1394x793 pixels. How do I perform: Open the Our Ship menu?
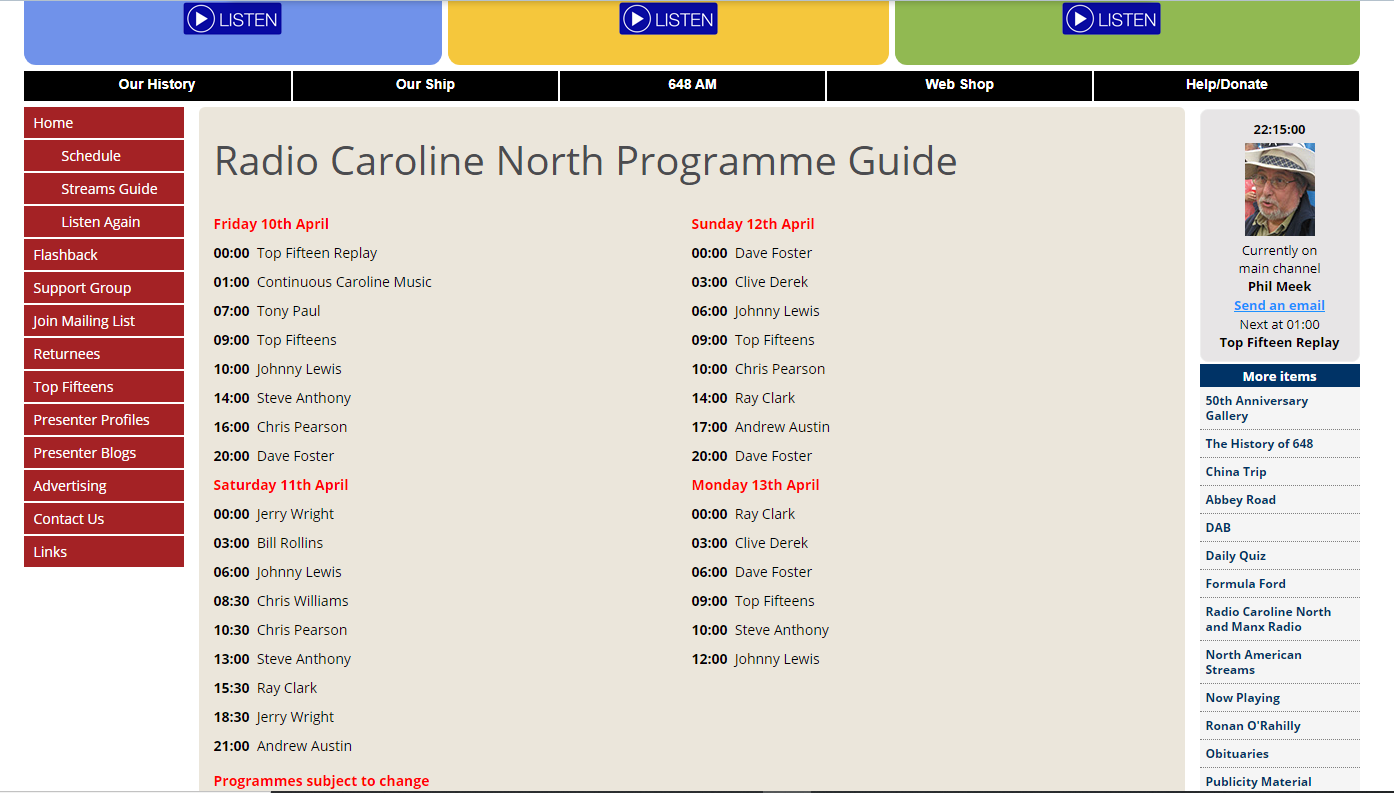[x=425, y=85]
